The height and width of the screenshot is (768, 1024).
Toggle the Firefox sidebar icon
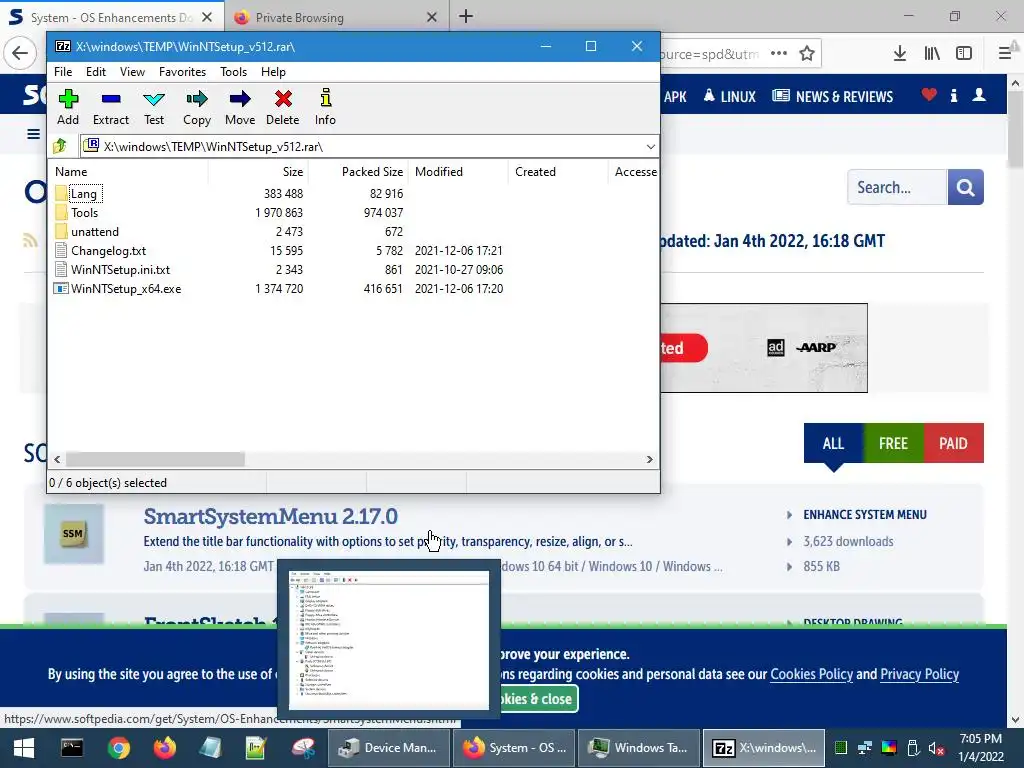click(x=964, y=54)
